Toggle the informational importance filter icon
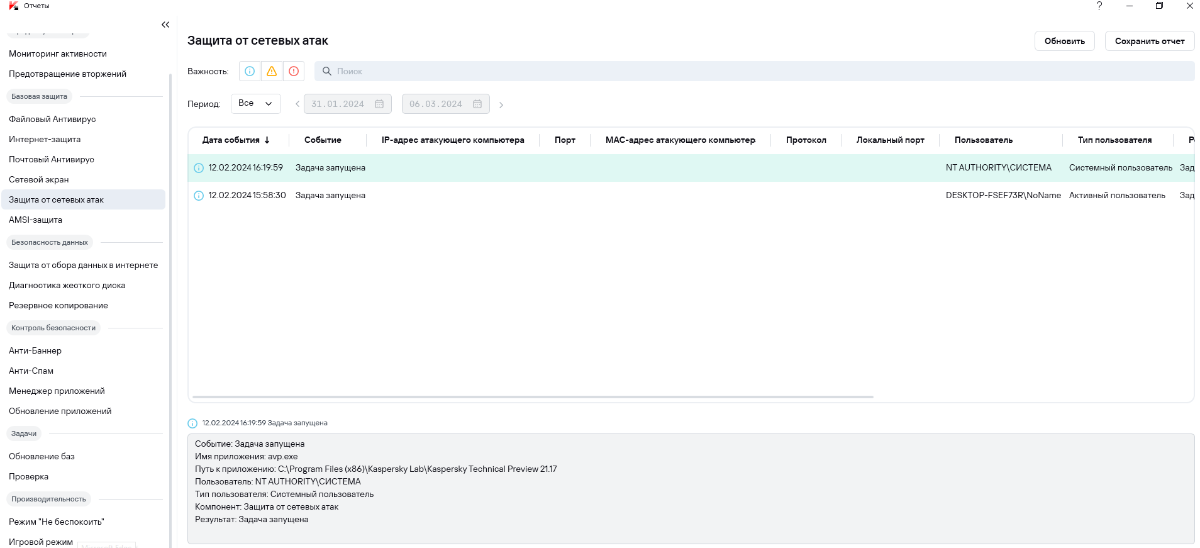This screenshot has width=1200, height=548. 250,71
